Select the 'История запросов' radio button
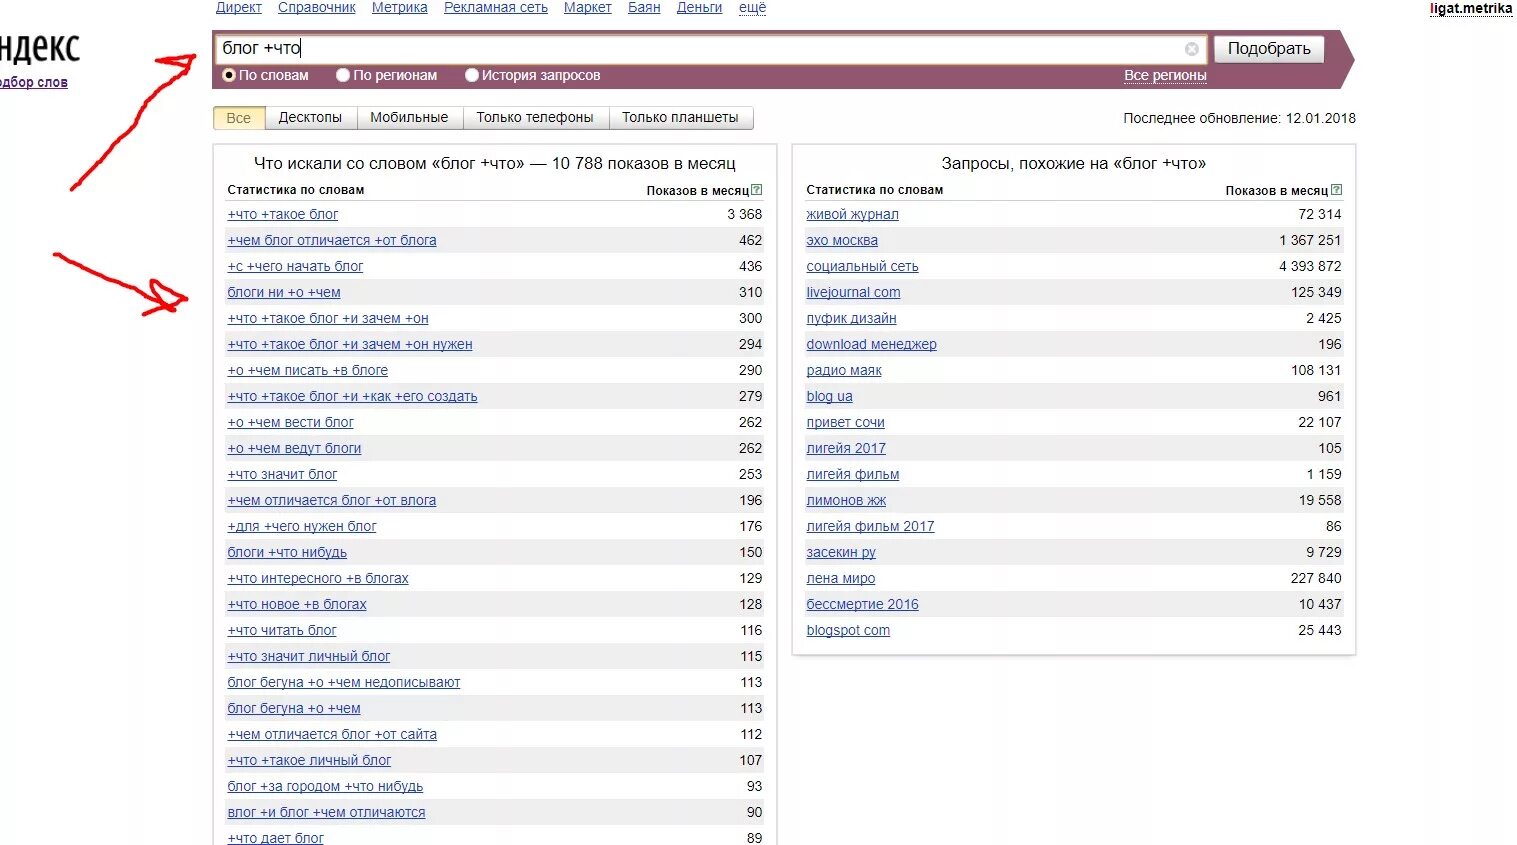This screenshot has width=1517, height=845. 472,75
